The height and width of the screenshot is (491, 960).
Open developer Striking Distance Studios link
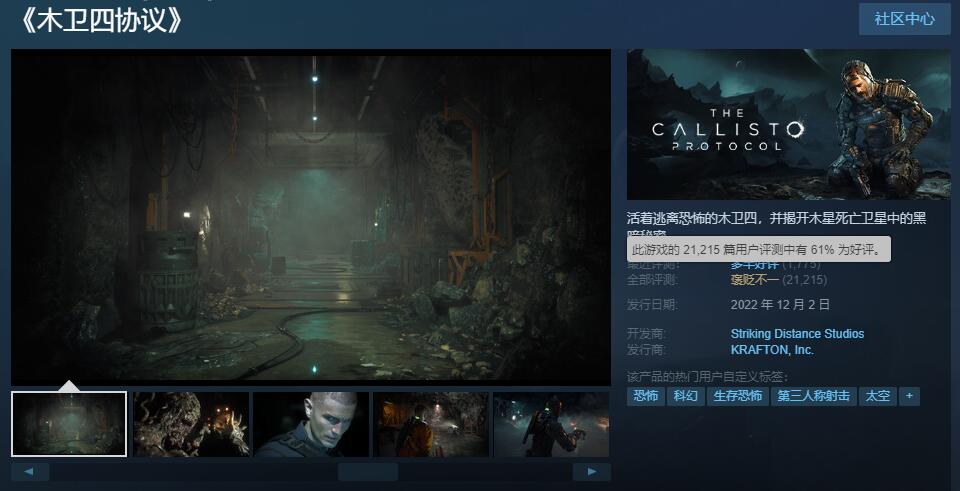(x=797, y=334)
